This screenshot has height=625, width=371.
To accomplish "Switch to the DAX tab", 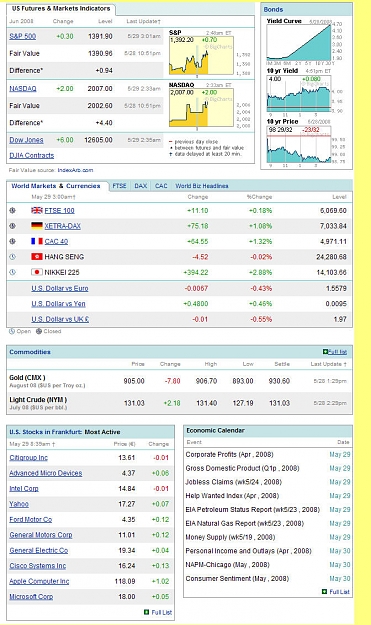I will click(x=140, y=186).
